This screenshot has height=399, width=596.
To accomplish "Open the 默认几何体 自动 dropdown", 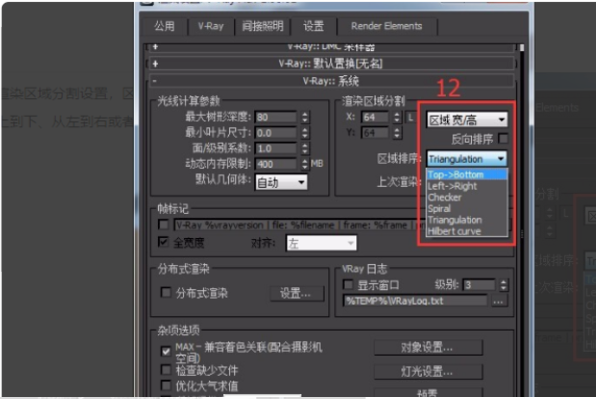I will [282, 182].
